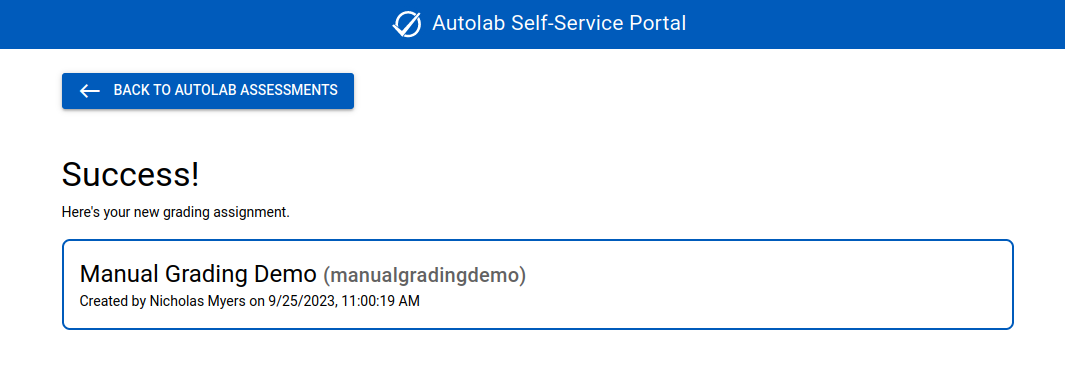Click the (manualgradingdemo) identifier text
The height and width of the screenshot is (372, 1065).
coord(425,276)
